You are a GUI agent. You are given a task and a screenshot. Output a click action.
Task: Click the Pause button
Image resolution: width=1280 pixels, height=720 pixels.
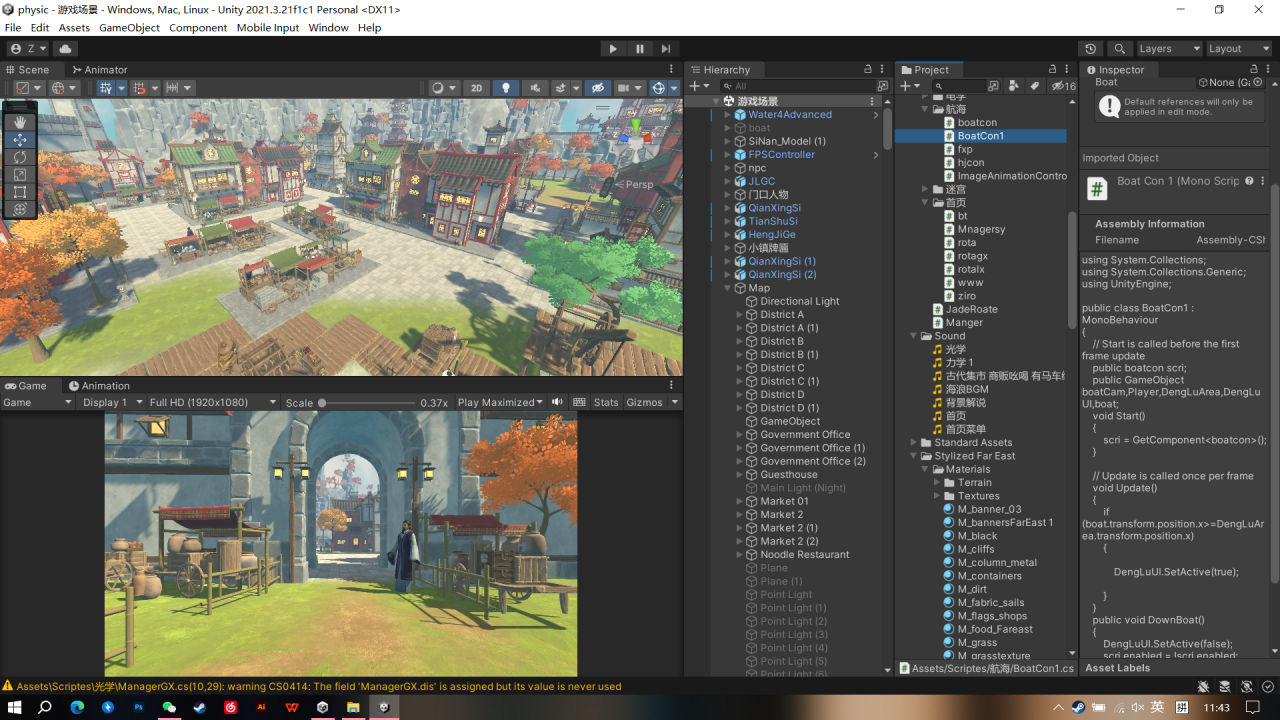point(640,48)
